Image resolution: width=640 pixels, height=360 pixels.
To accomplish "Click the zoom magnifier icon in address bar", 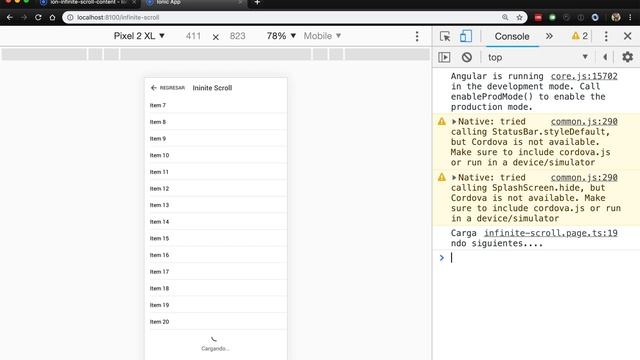I will 505,18.
